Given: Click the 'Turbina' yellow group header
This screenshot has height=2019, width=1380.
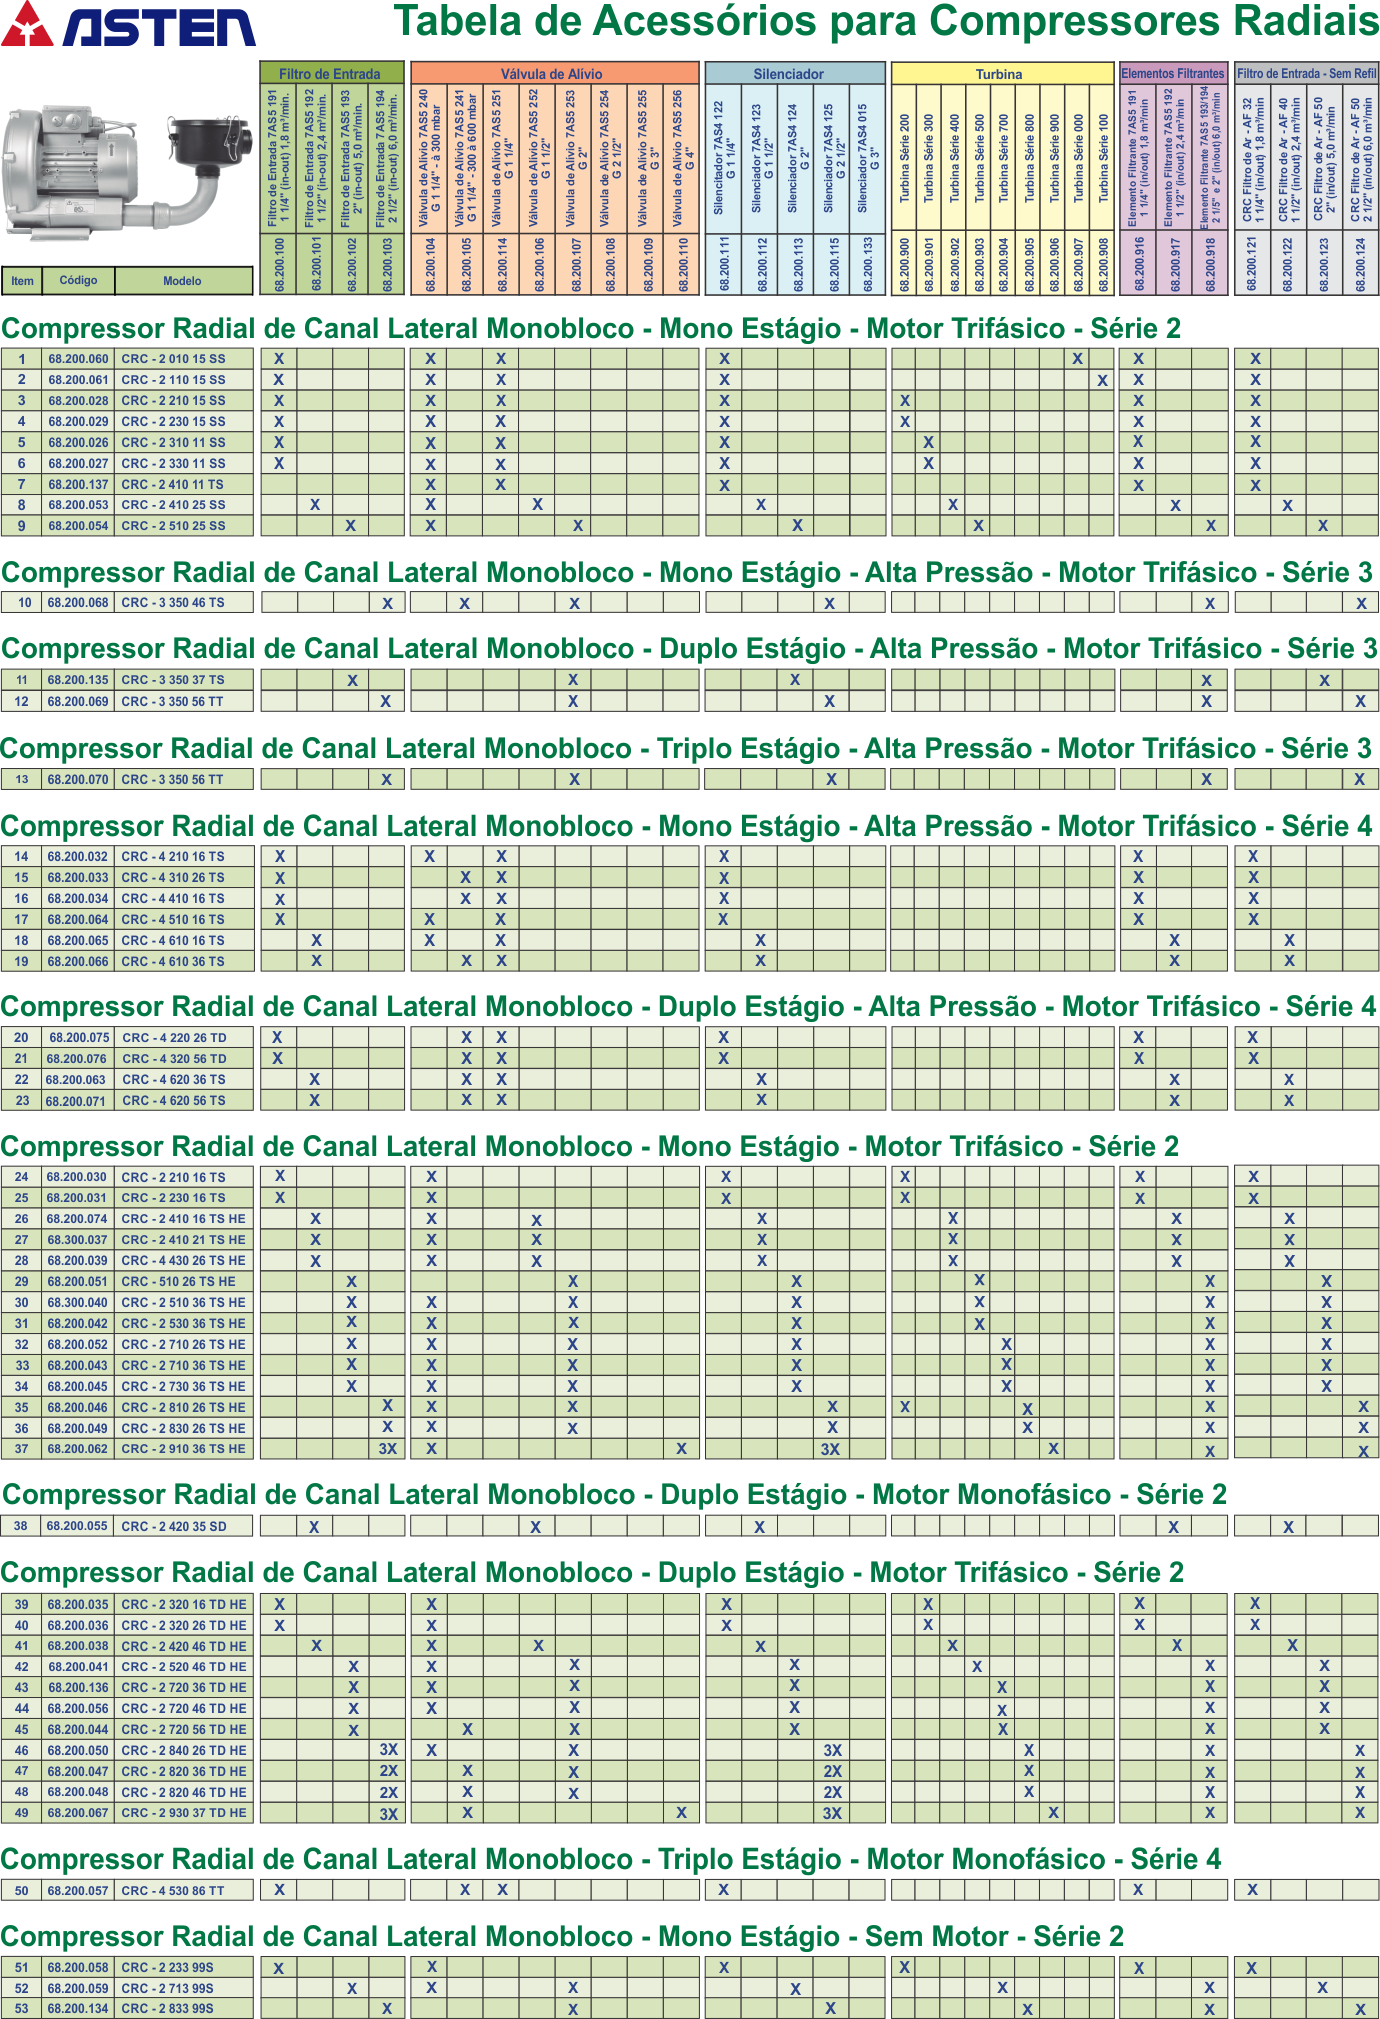Looking at the screenshot, I should (1002, 73).
